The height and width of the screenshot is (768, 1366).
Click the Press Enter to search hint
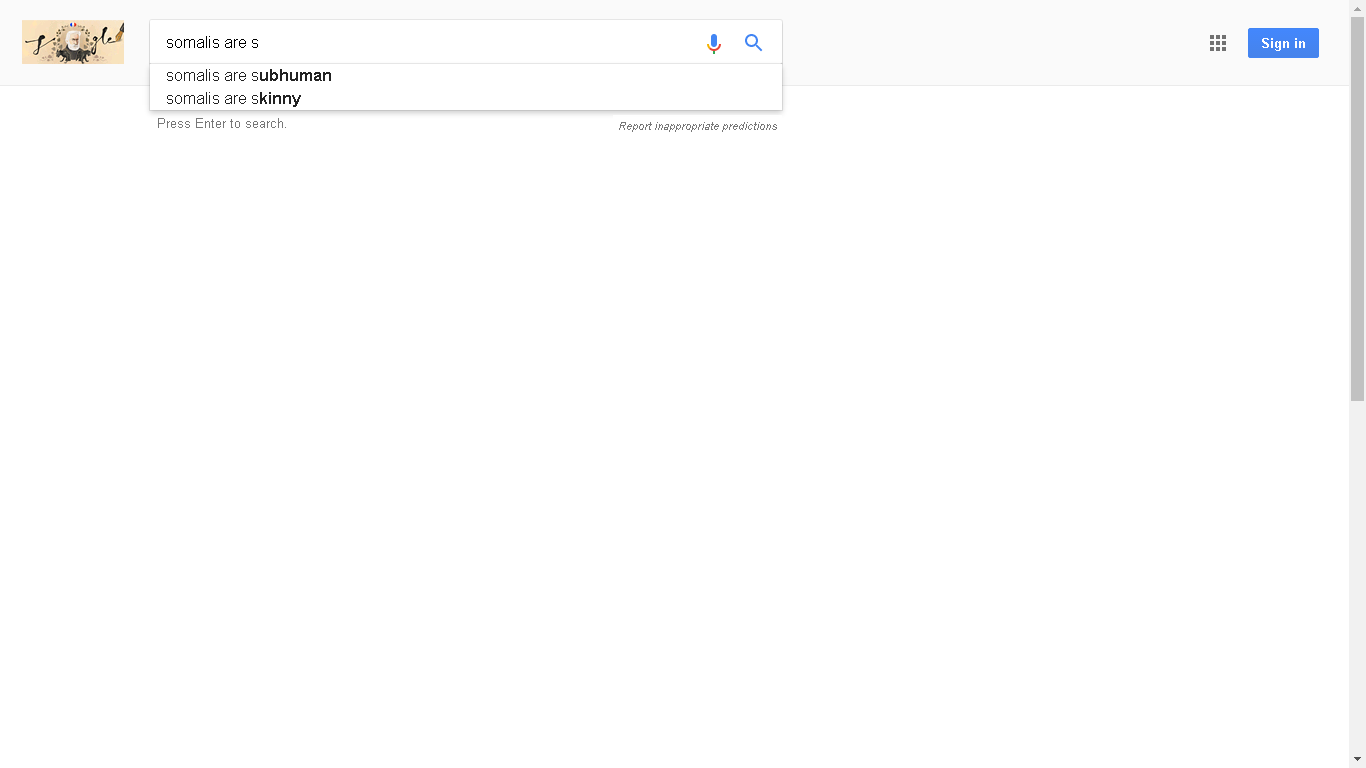click(x=222, y=124)
